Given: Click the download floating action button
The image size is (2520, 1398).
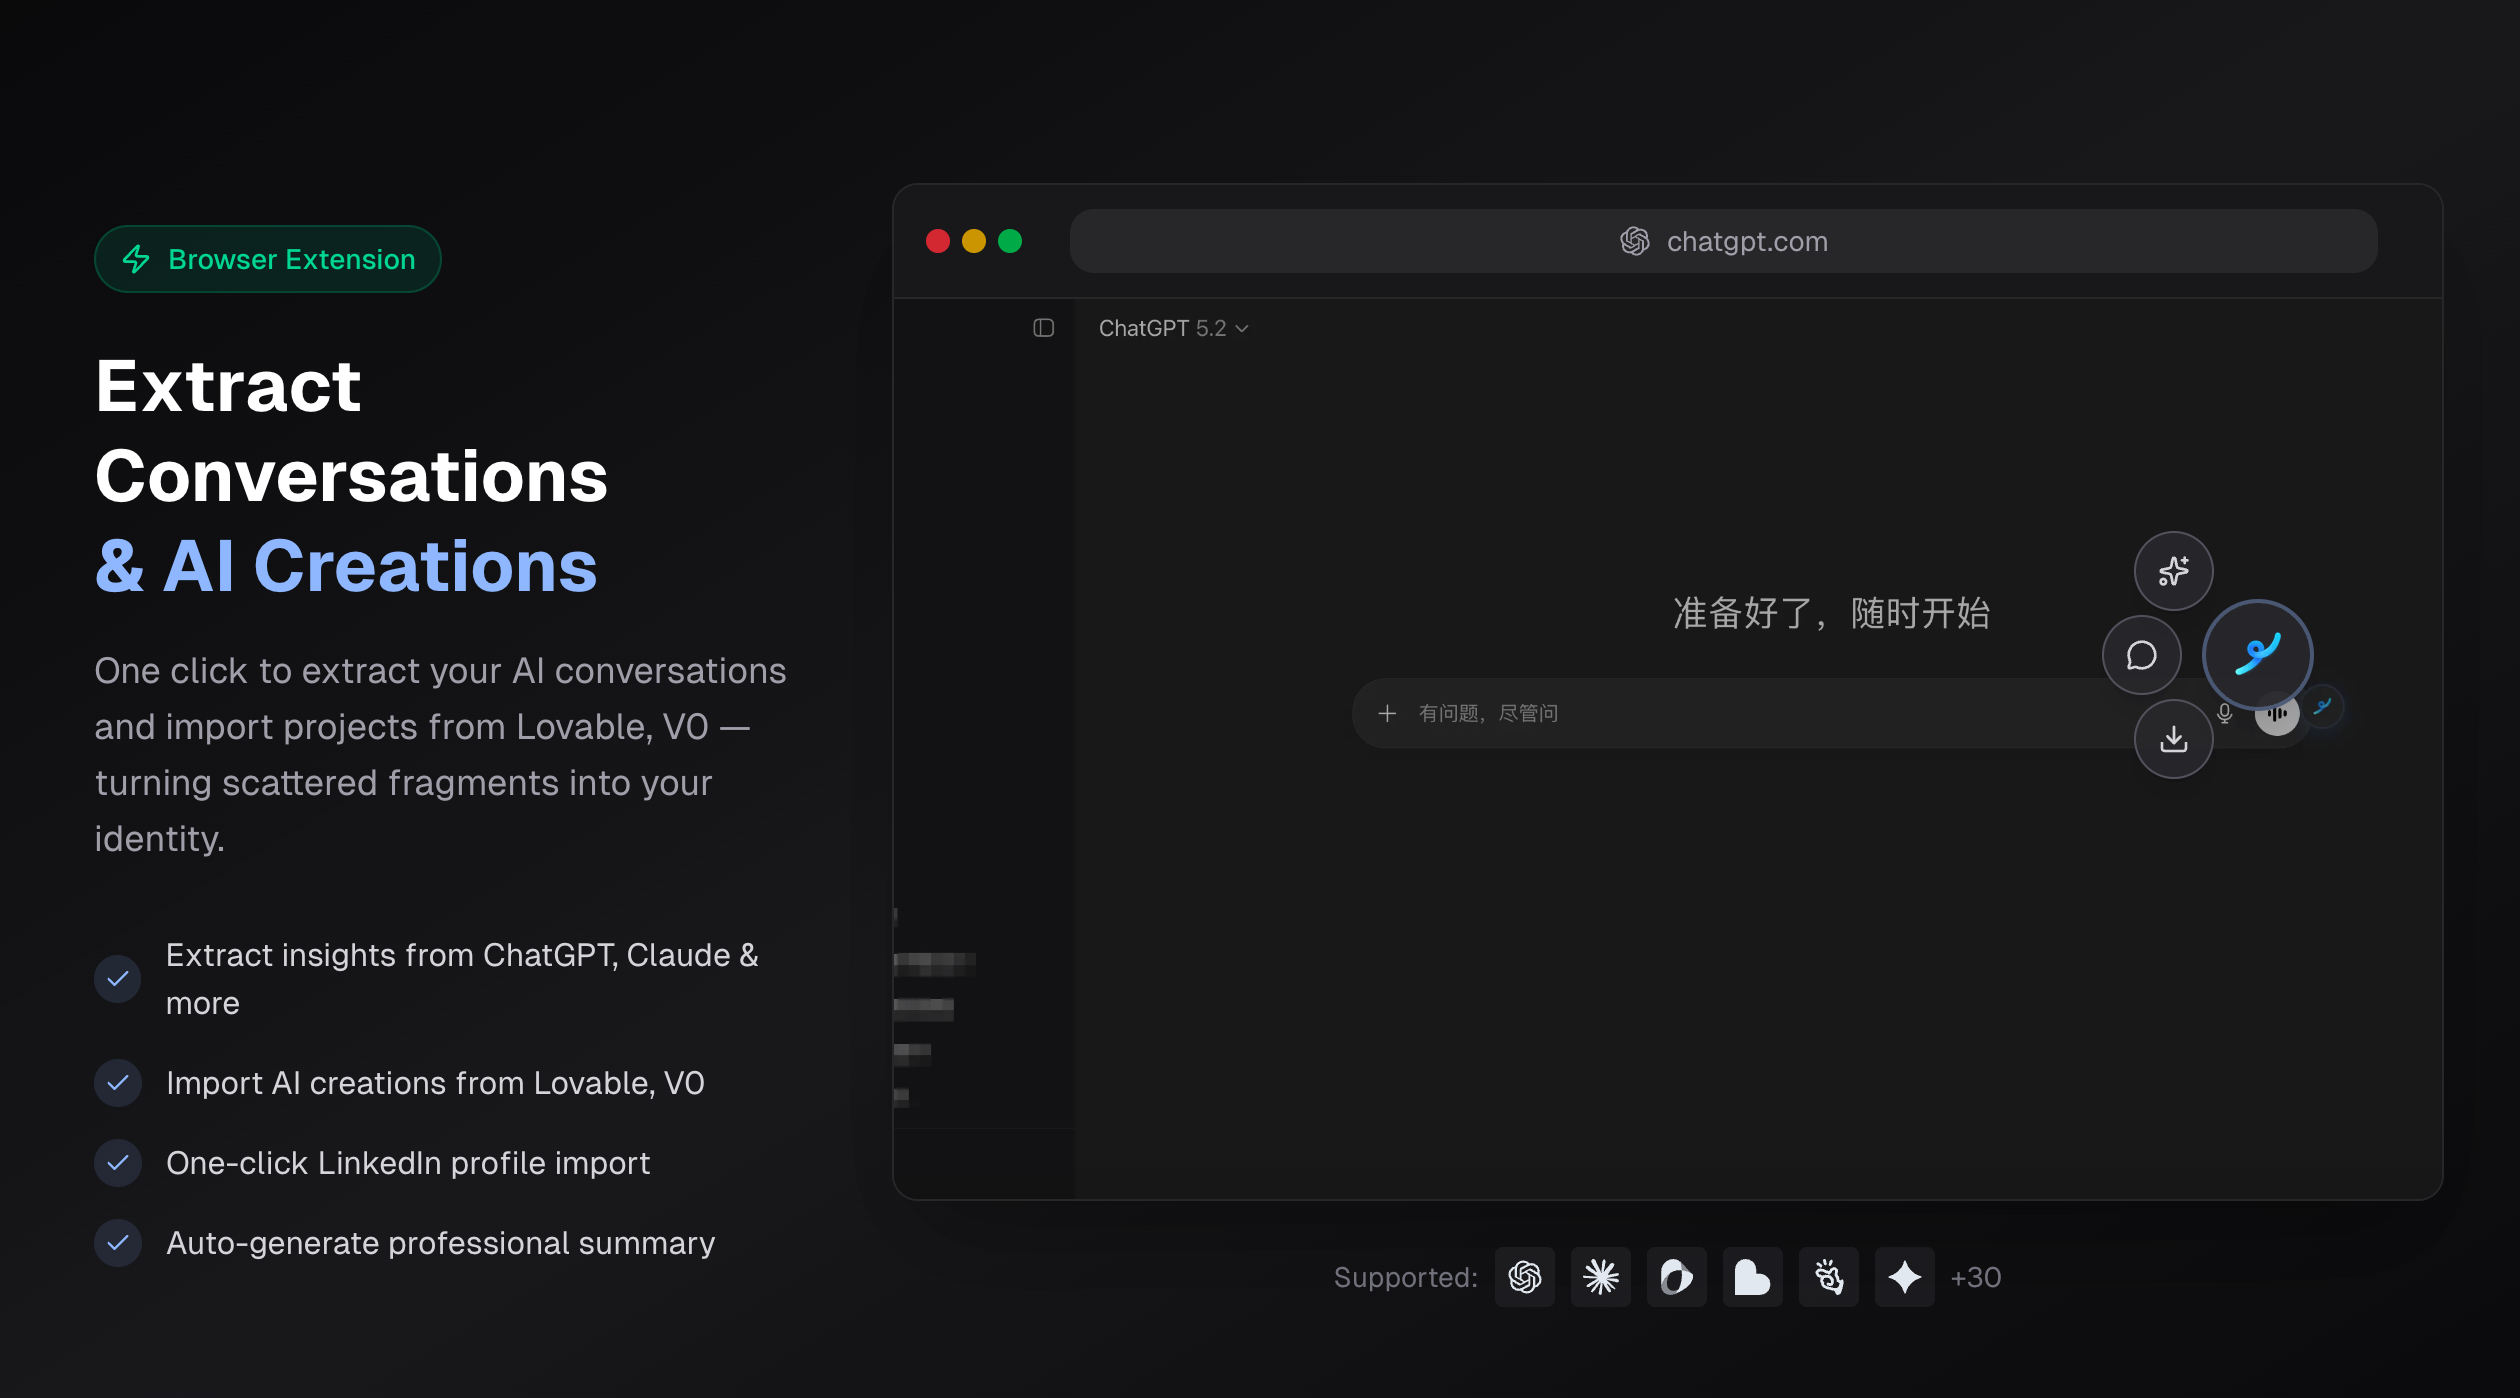Looking at the screenshot, I should tap(2173, 739).
